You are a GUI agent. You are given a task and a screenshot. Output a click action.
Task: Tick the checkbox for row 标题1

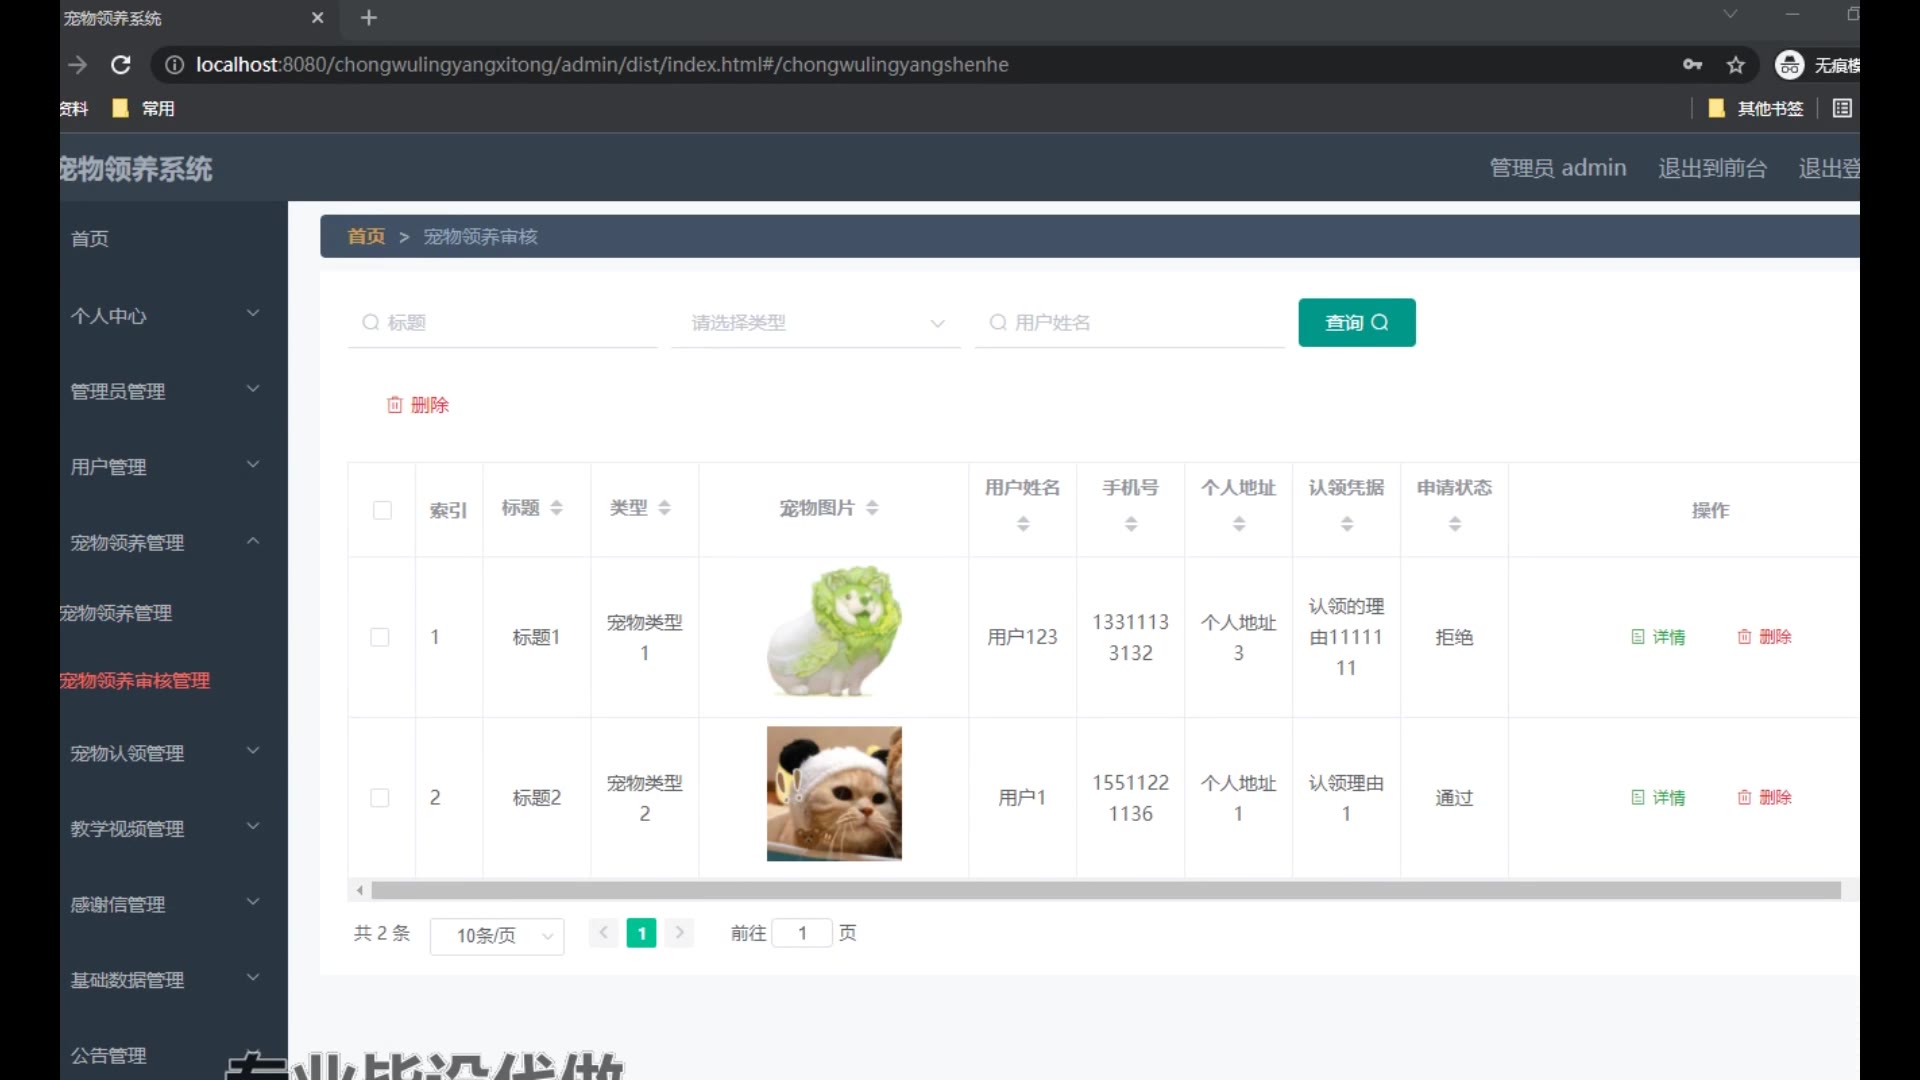tap(380, 637)
